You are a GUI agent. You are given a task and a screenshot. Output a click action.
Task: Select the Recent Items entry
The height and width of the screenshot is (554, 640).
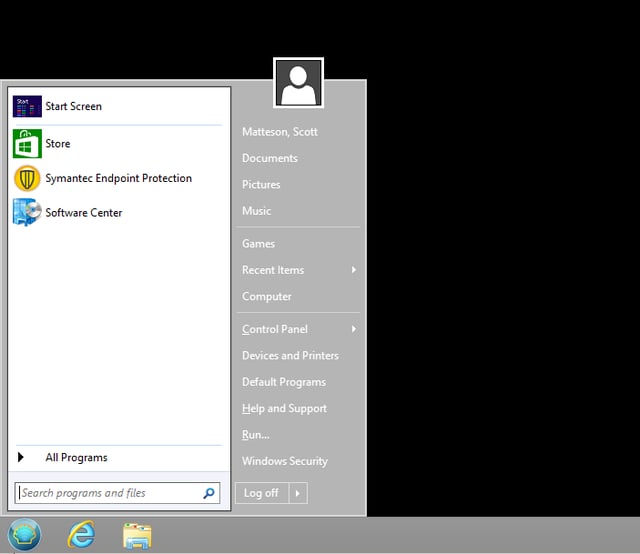click(273, 270)
